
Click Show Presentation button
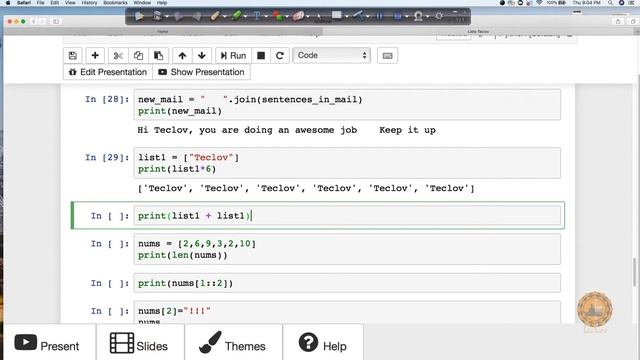point(202,72)
